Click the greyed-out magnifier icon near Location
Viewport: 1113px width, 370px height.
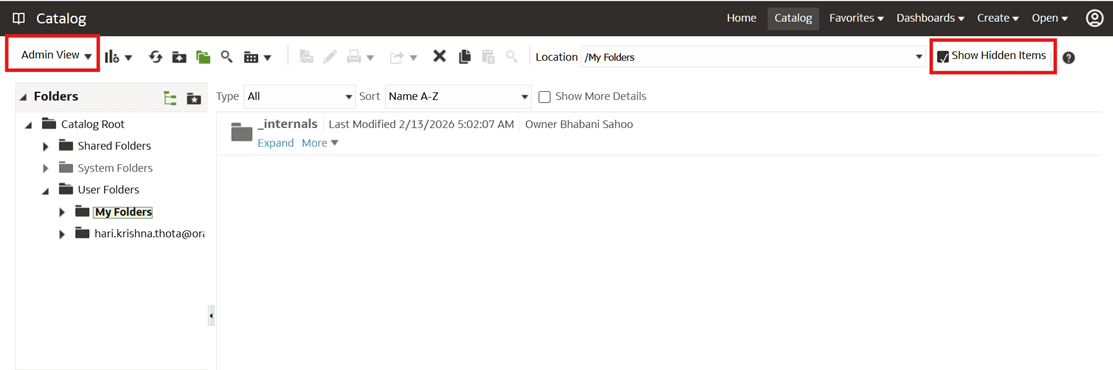(x=512, y=57)
